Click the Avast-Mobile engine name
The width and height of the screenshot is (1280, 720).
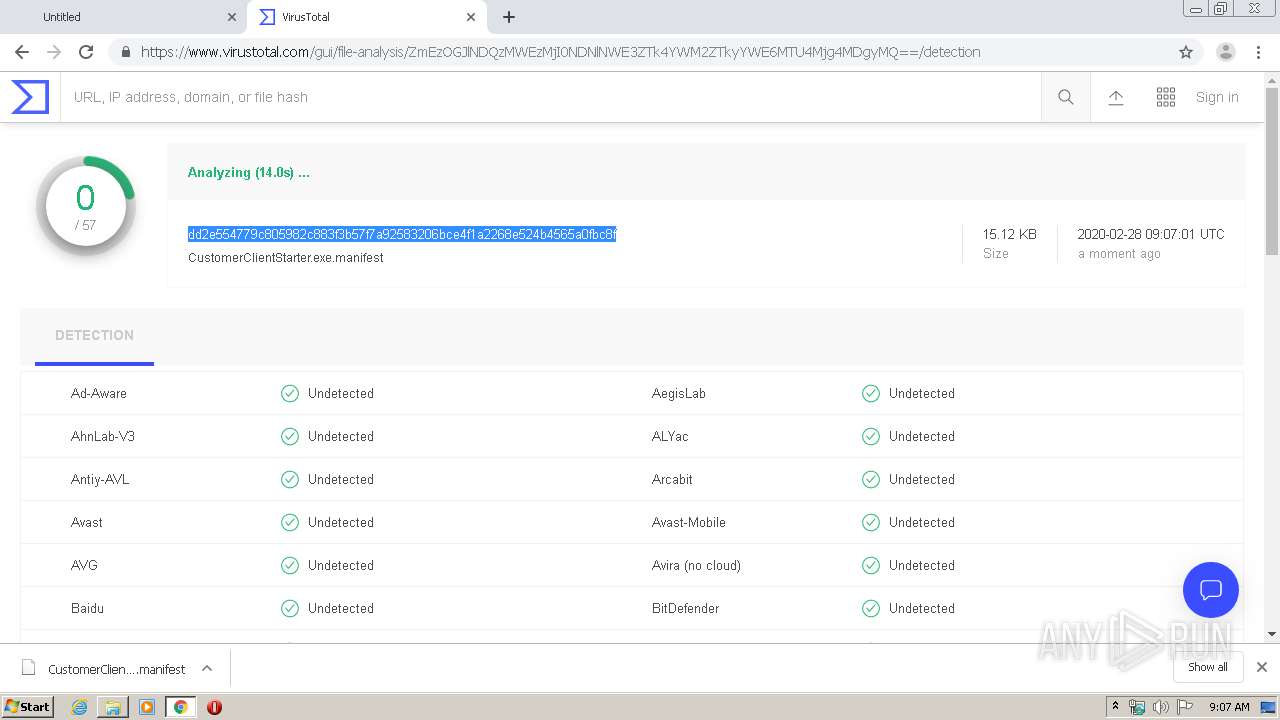689,523
